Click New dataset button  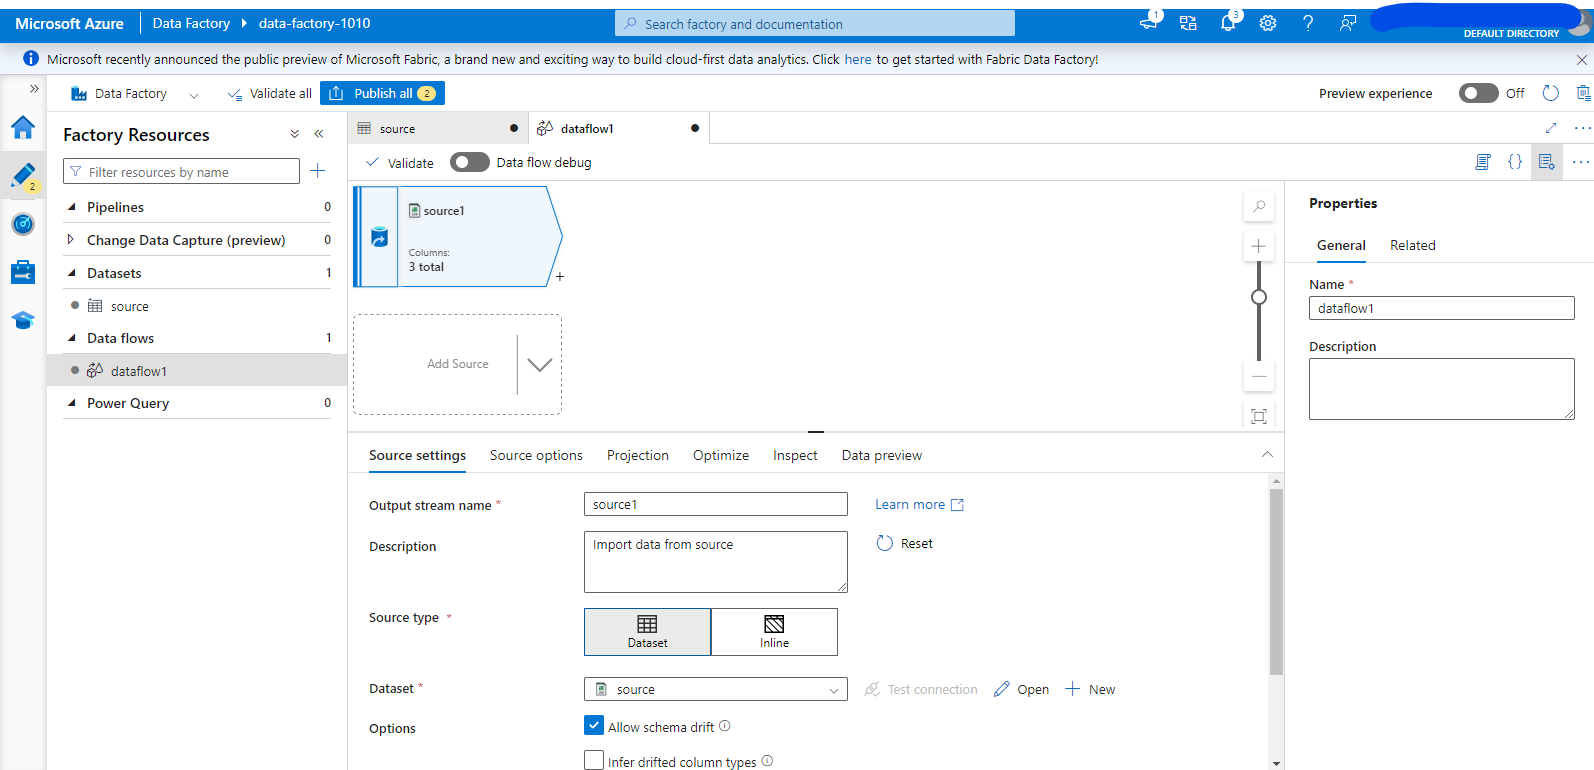click(x=1090, y=689)
